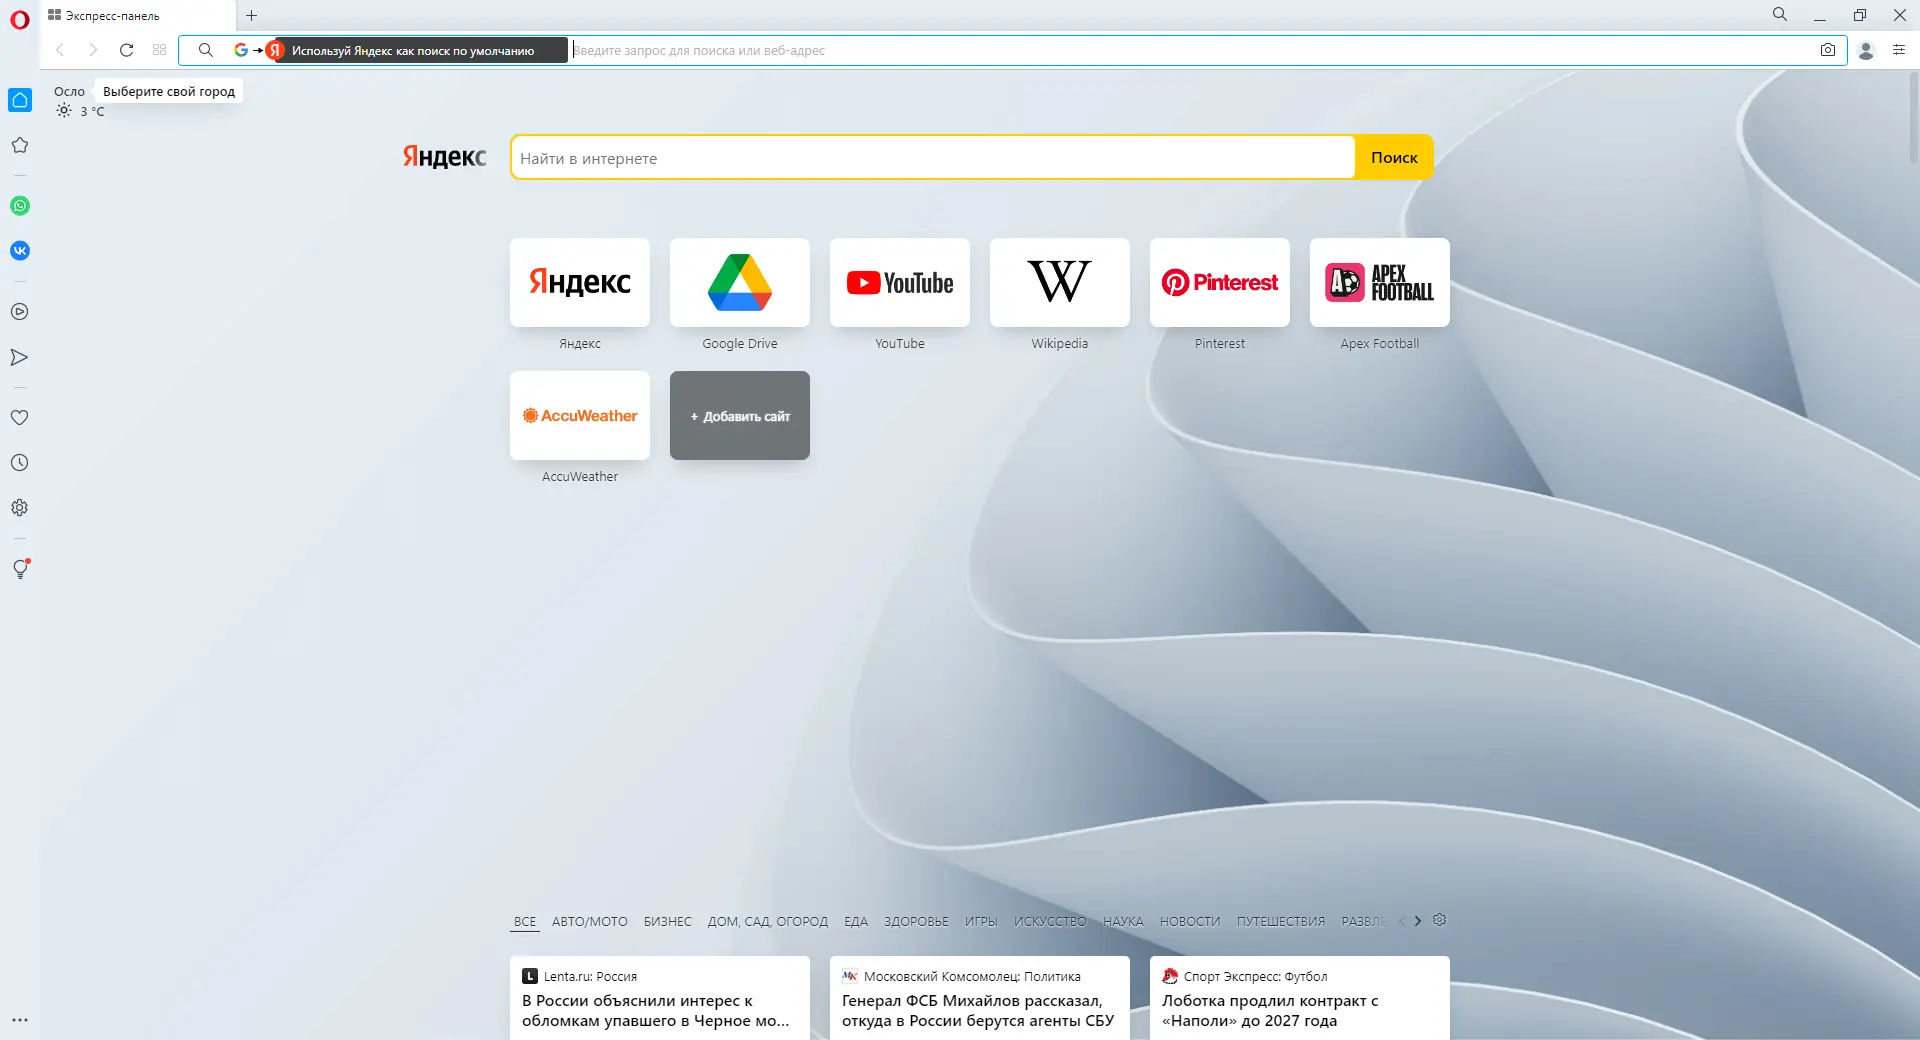Click the Speed Dial grid toolbar icon
This screenshot has height=1040, width=1920.
[159, 50]
